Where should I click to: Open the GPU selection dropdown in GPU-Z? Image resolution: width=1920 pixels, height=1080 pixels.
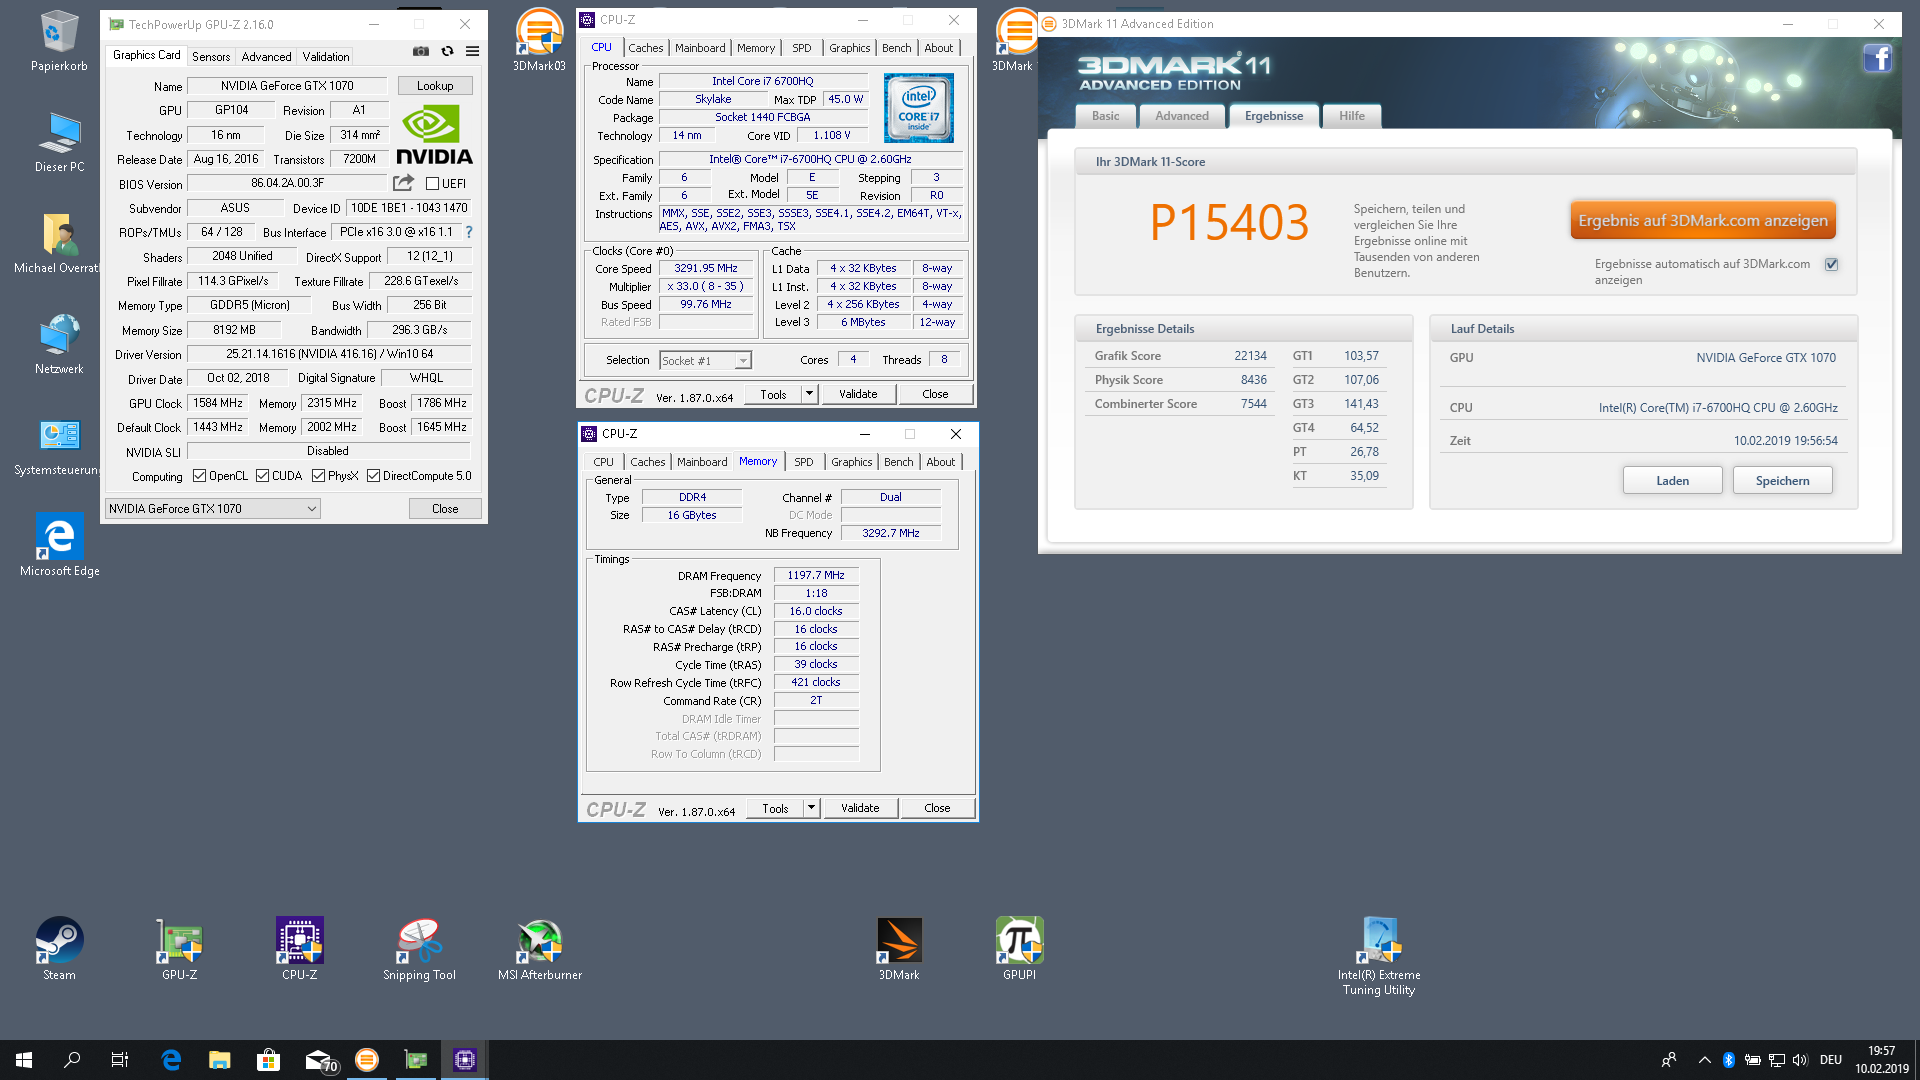212,509
